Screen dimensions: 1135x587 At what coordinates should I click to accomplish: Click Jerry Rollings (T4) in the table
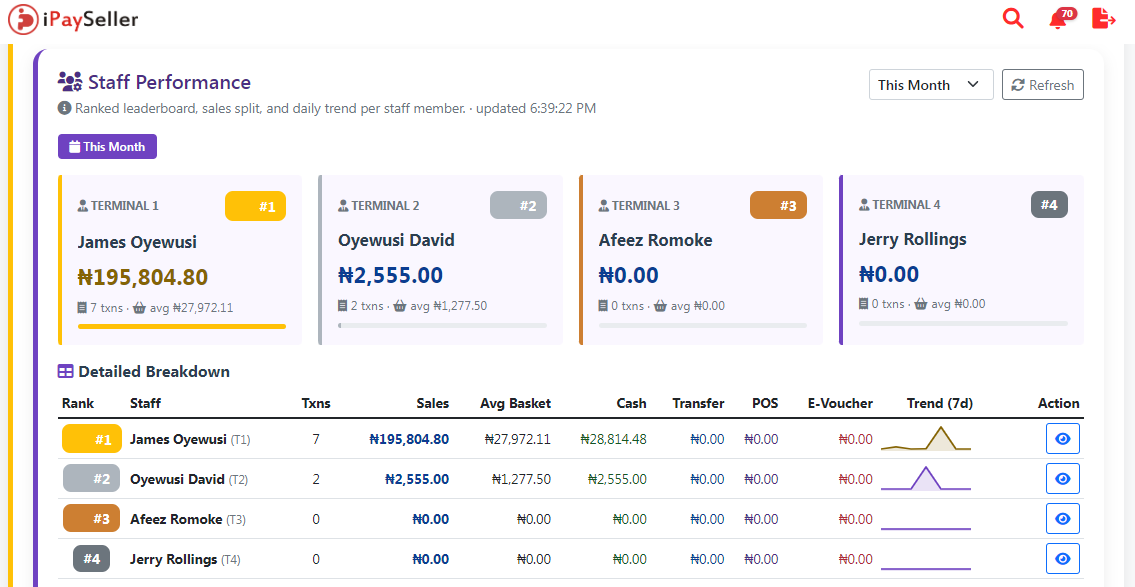[185, 559]
